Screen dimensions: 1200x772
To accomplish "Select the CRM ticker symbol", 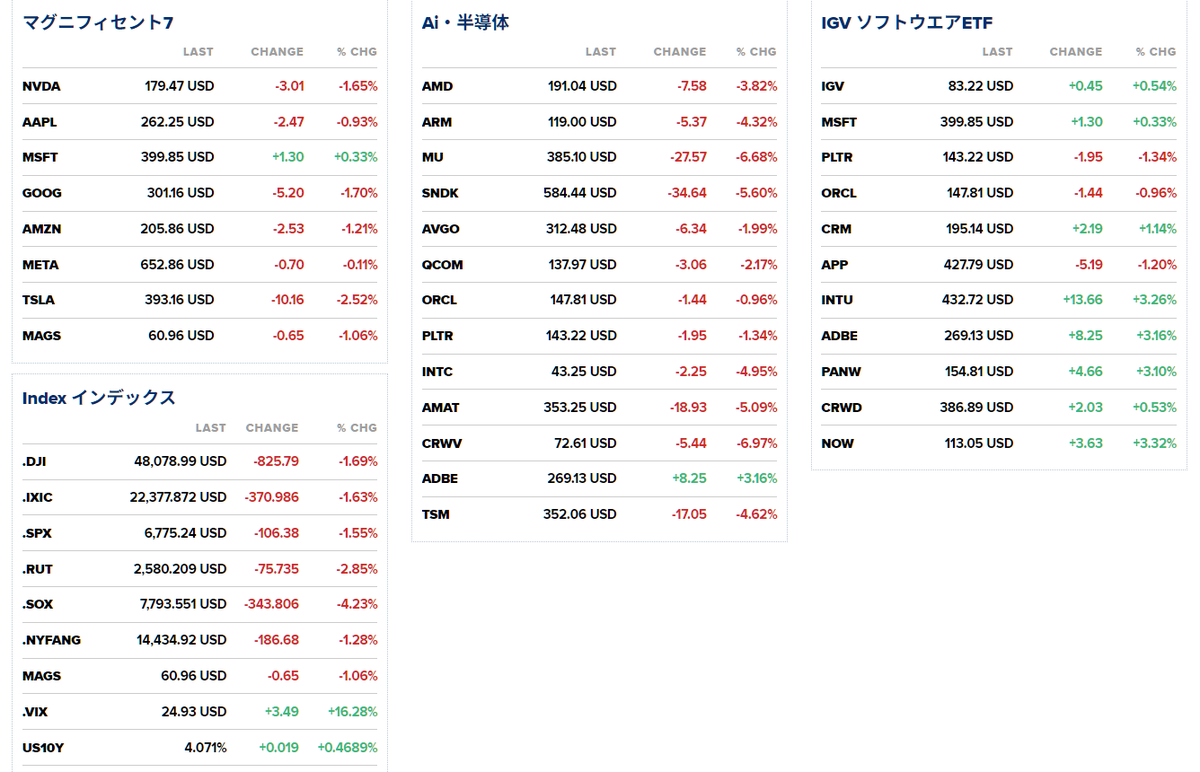I will pyautogui.click(x=836, y=229).
